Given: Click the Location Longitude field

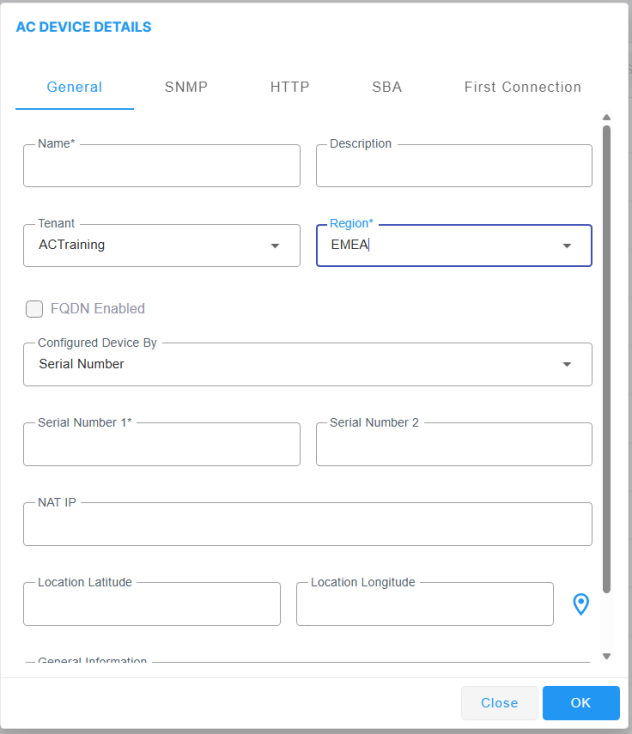Looking at the screenshot, I should pos(424,605).
